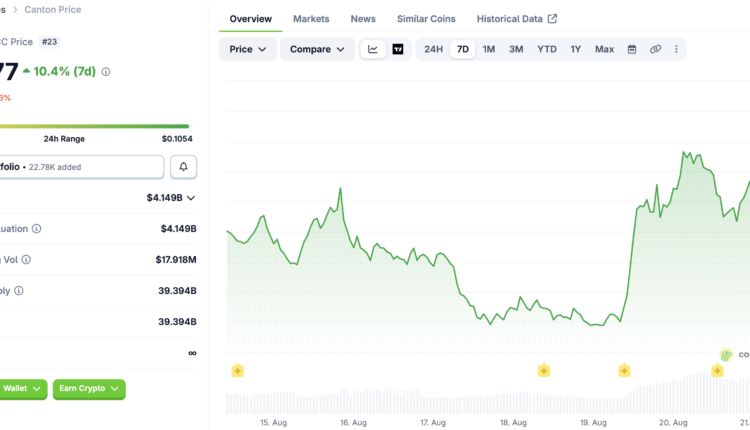Open the Earn Crypto dropdown
750x430 pixels.
click(89, 388)
